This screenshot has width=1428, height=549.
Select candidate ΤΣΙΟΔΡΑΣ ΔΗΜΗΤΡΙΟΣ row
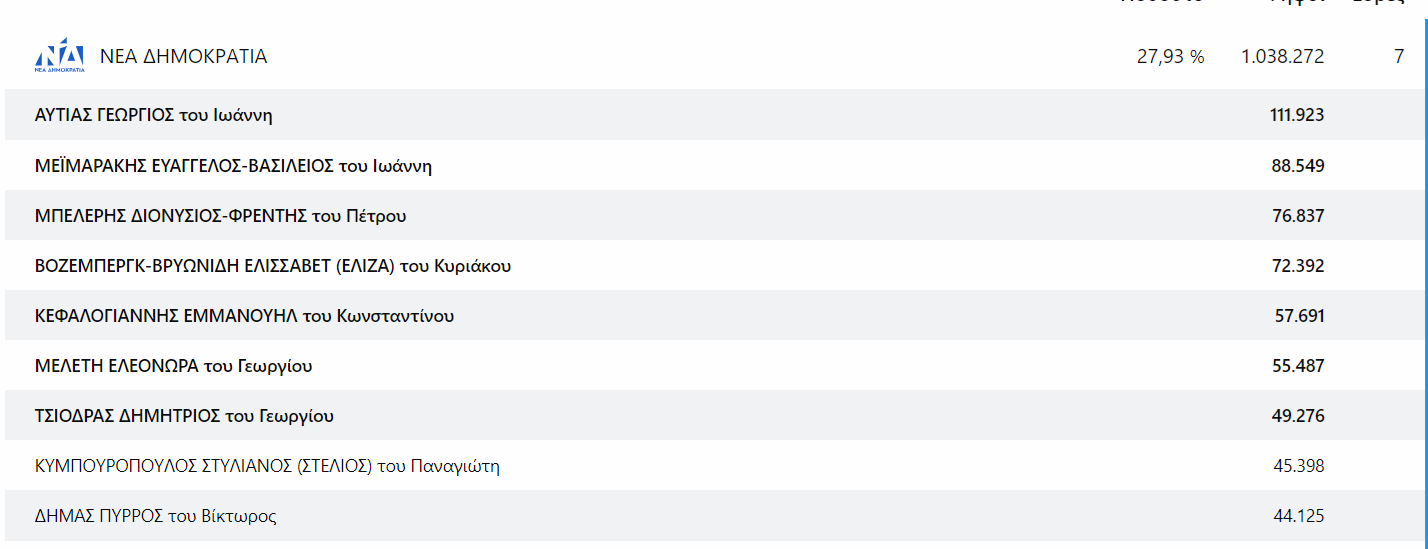[714, 415]
